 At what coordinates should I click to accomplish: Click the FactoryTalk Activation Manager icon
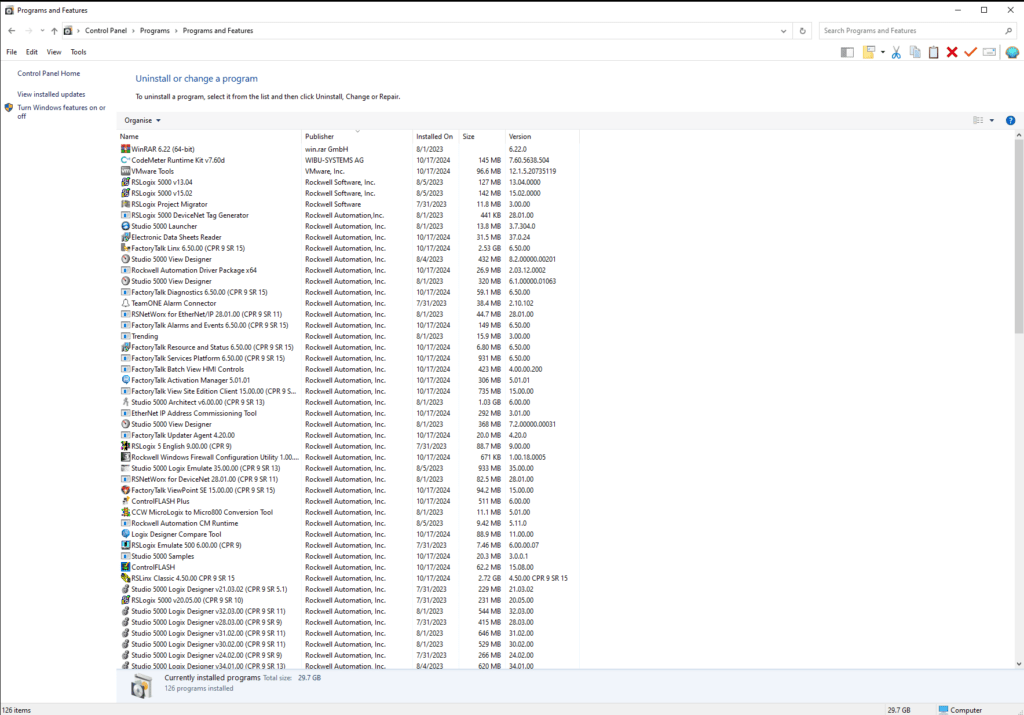point(125,380)
